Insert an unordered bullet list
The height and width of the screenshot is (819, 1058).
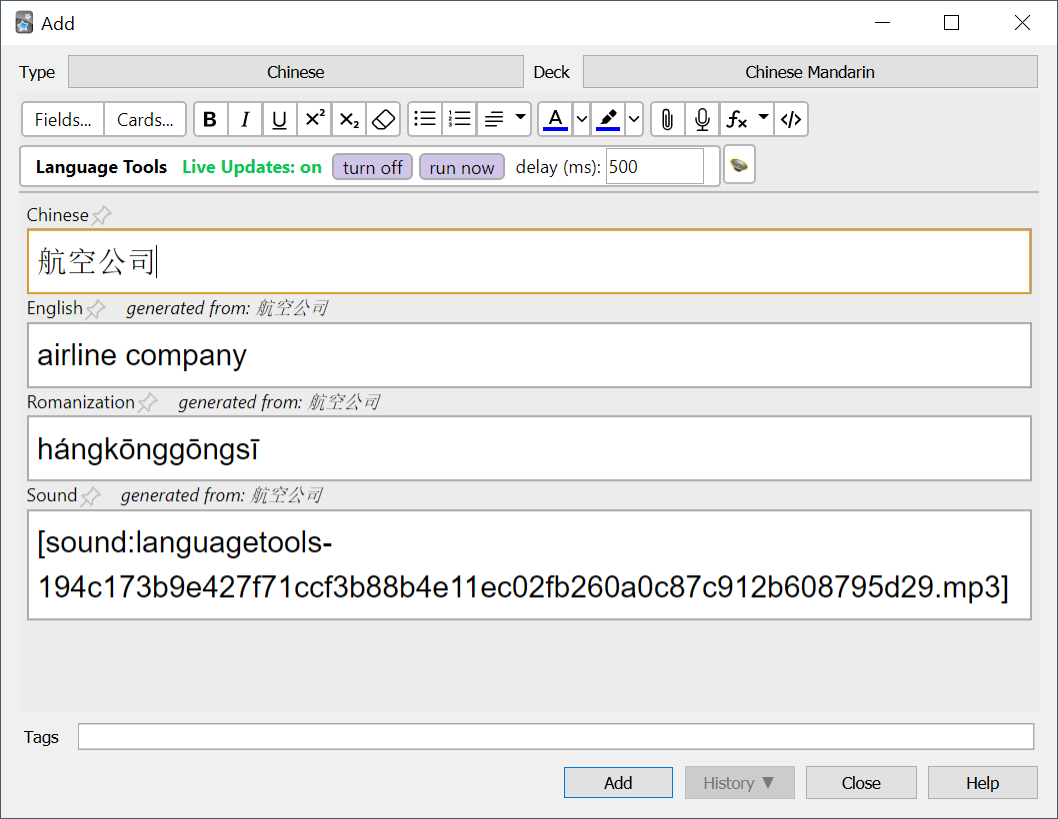pyautogui.click(x=425, y=119)
